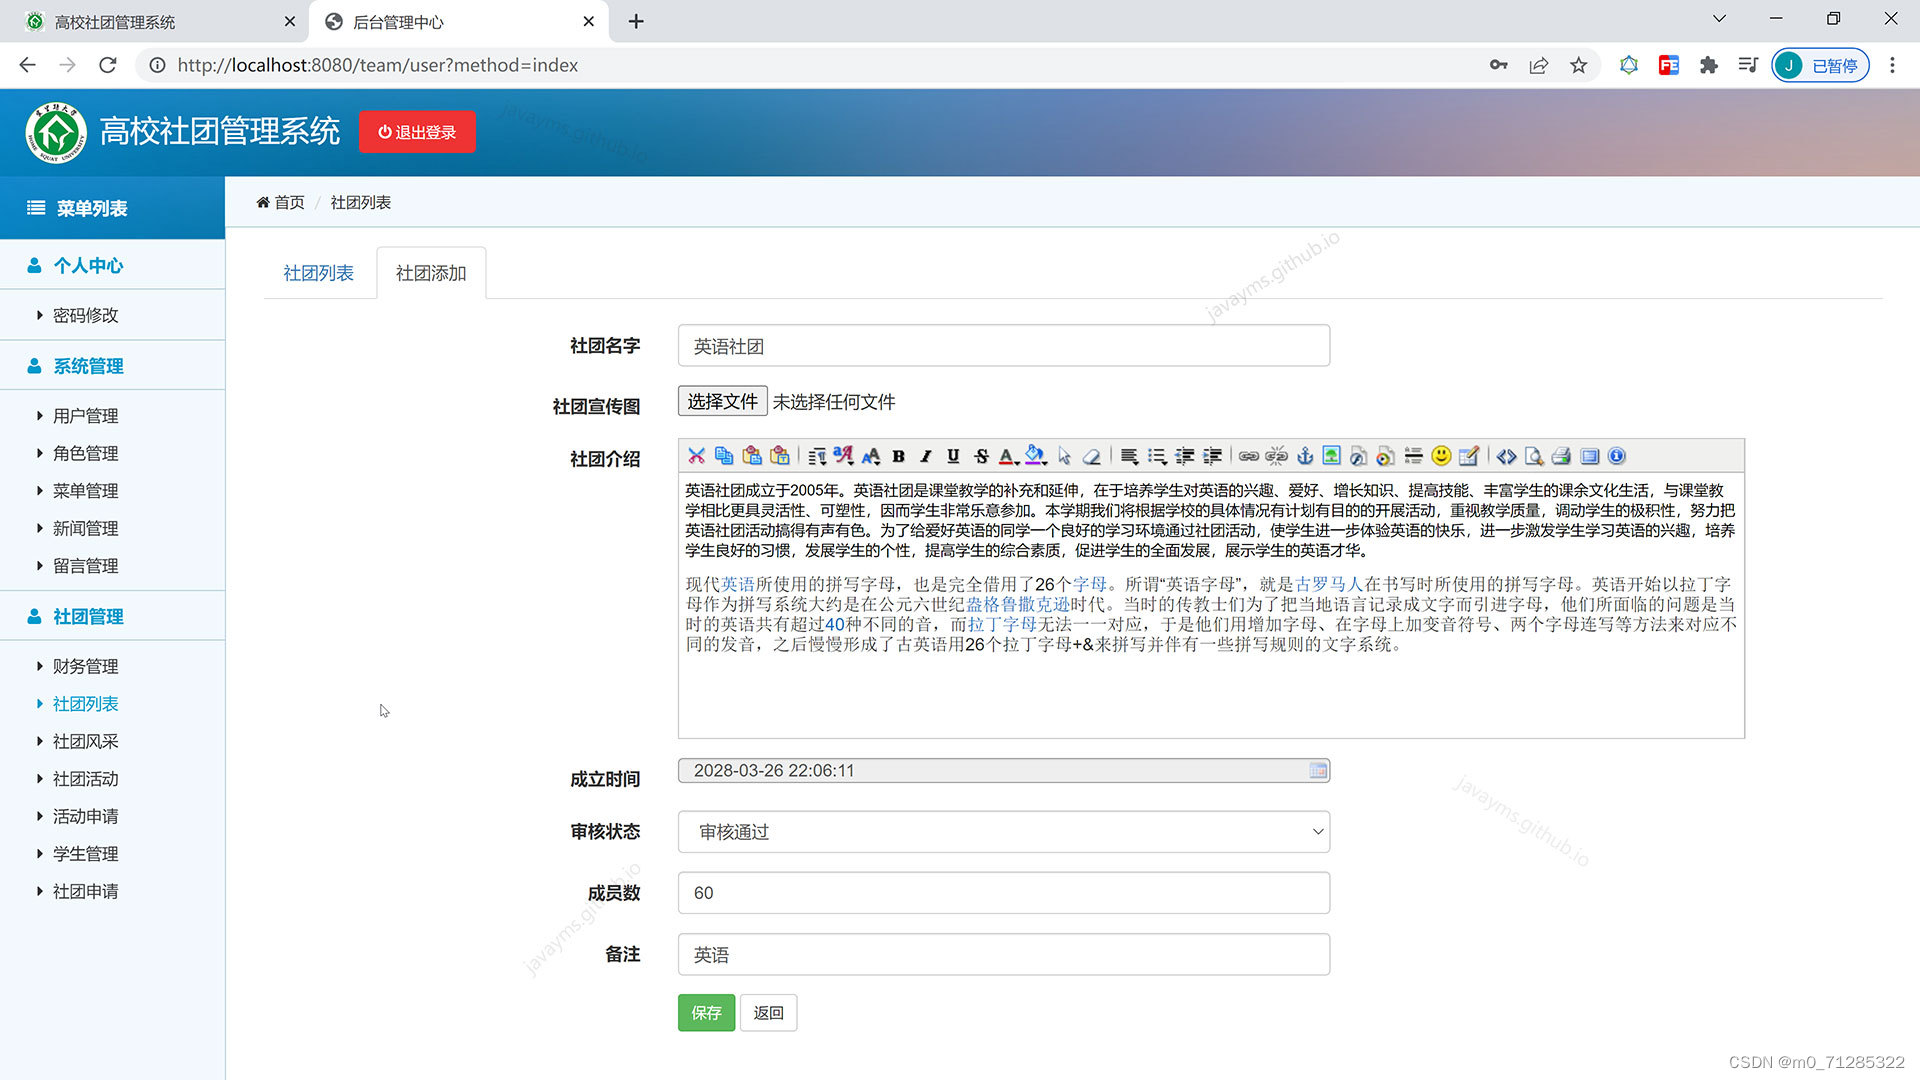Viewport: 1920px width, 1080px height.
Task: Open the smiley emoticon picker
Action: point(1440,456)
